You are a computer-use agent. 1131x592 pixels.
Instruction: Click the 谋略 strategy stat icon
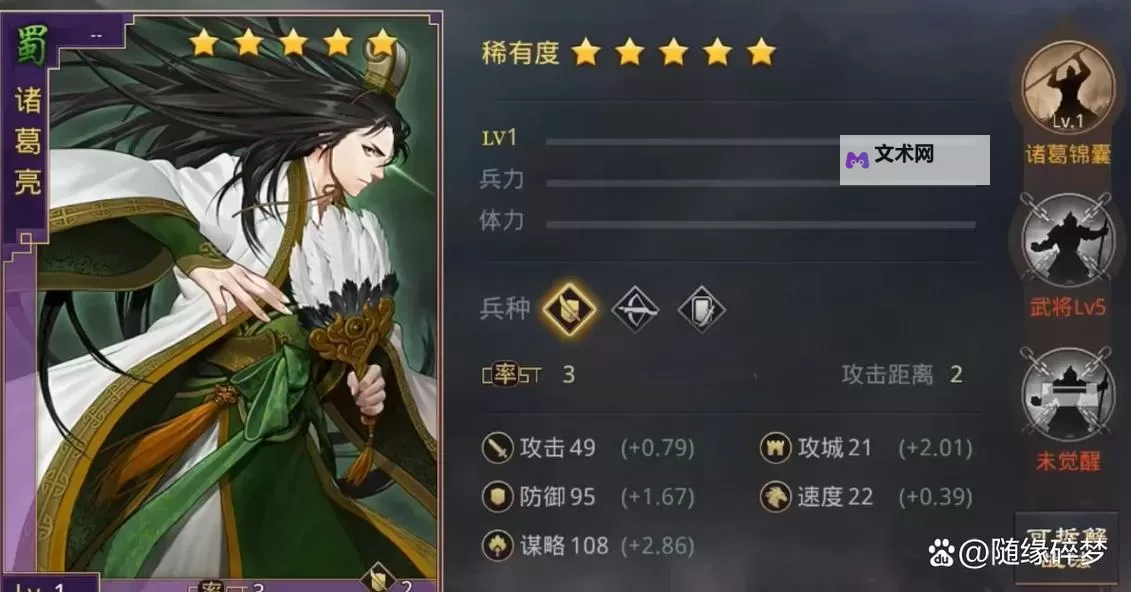(x=497, y=546)
